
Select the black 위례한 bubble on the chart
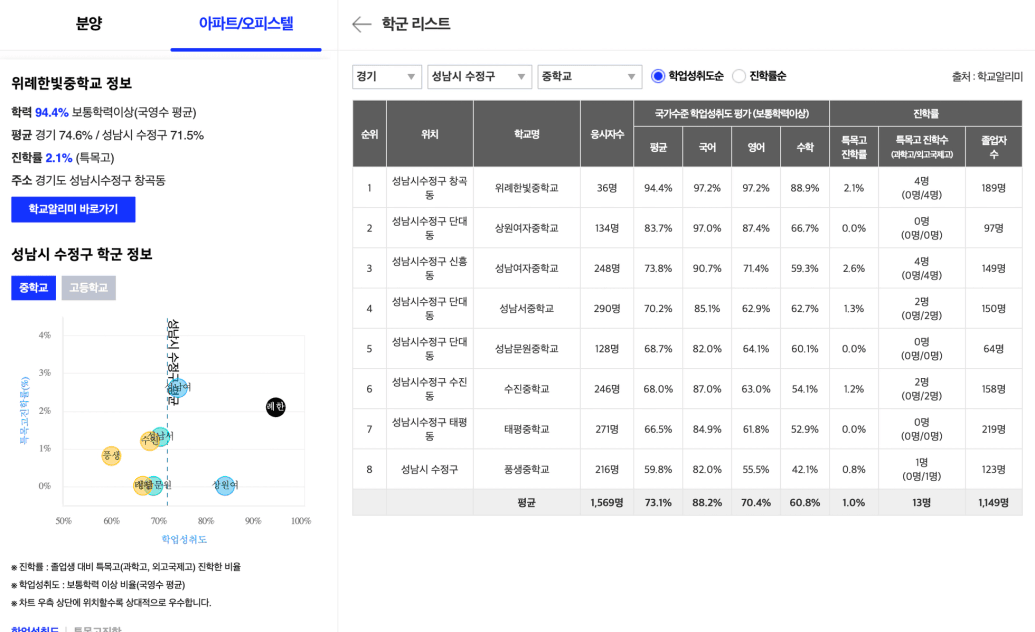tap(275, 407)
